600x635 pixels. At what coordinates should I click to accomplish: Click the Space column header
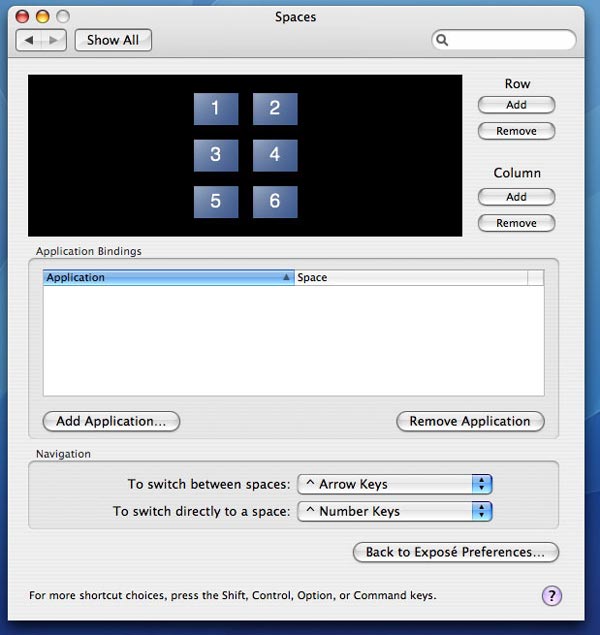(411, 277)
